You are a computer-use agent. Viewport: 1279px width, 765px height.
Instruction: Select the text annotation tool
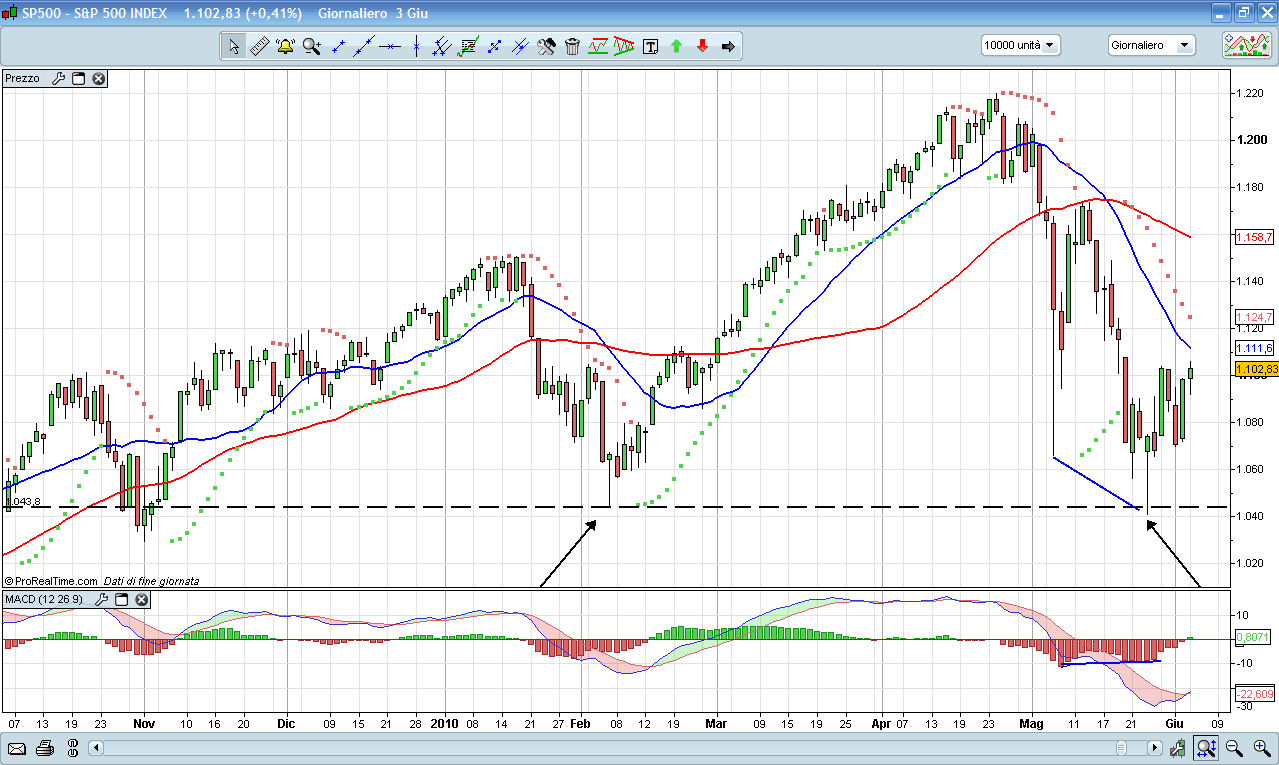click(650, 46)
